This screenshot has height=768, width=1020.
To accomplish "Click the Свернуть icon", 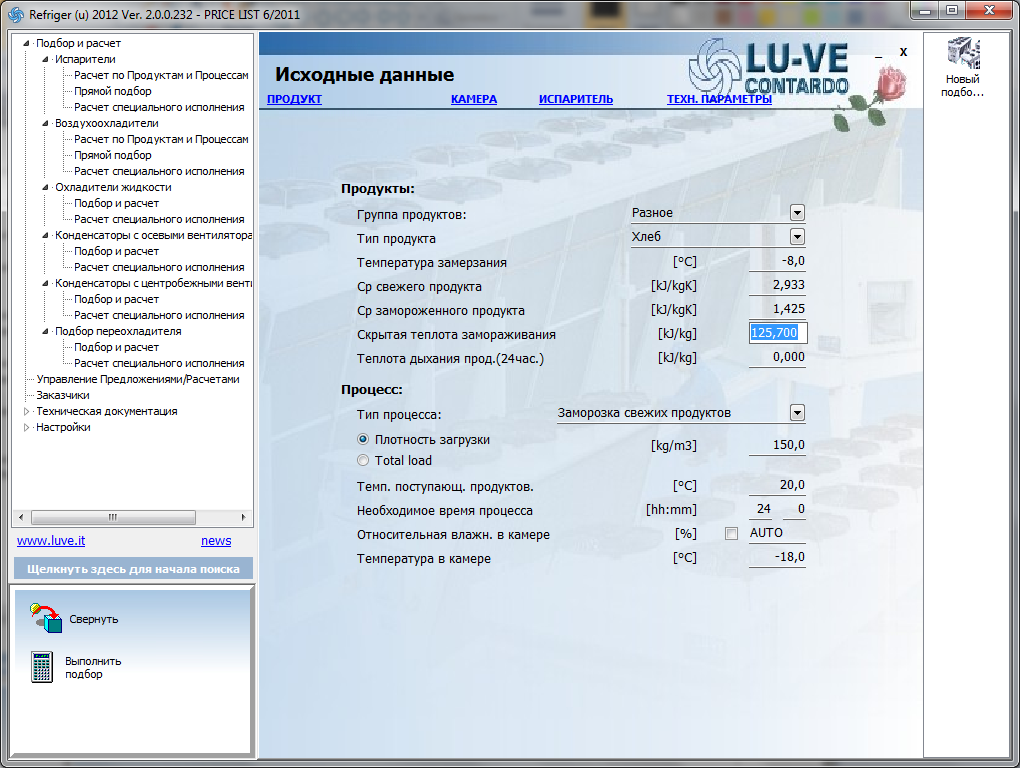I will 46,618.
